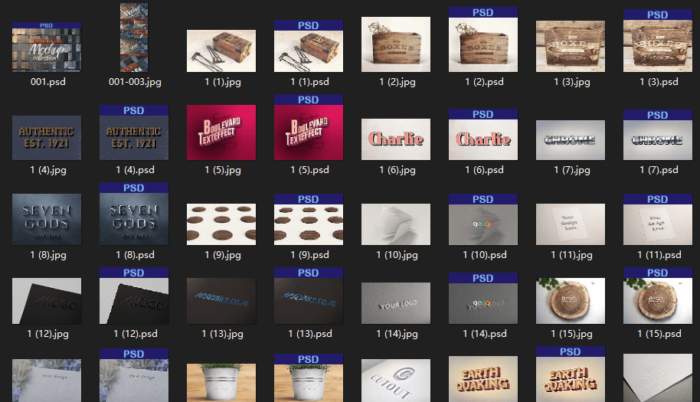Image resolution: width=700 pixels, height=402 pixels.
Task: Select the Your Logo 1 (14).jpg thumbnail
Action: click(395, 300)
